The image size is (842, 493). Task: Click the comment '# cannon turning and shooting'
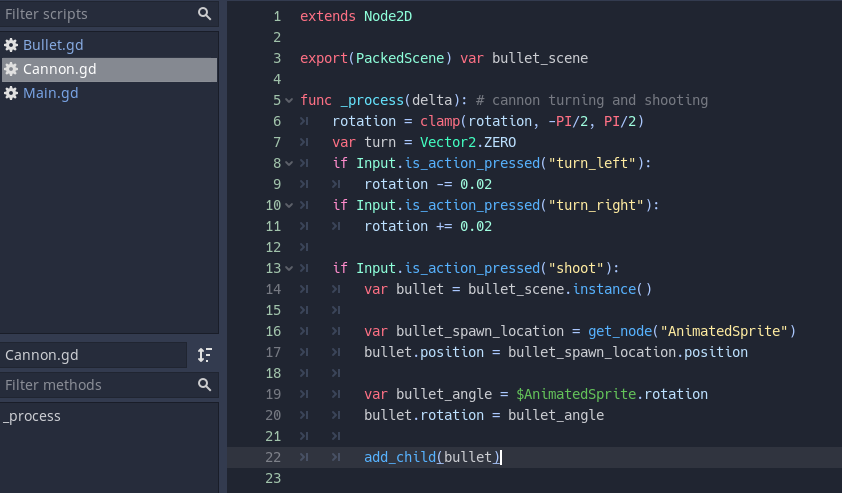tap(592, 100)
